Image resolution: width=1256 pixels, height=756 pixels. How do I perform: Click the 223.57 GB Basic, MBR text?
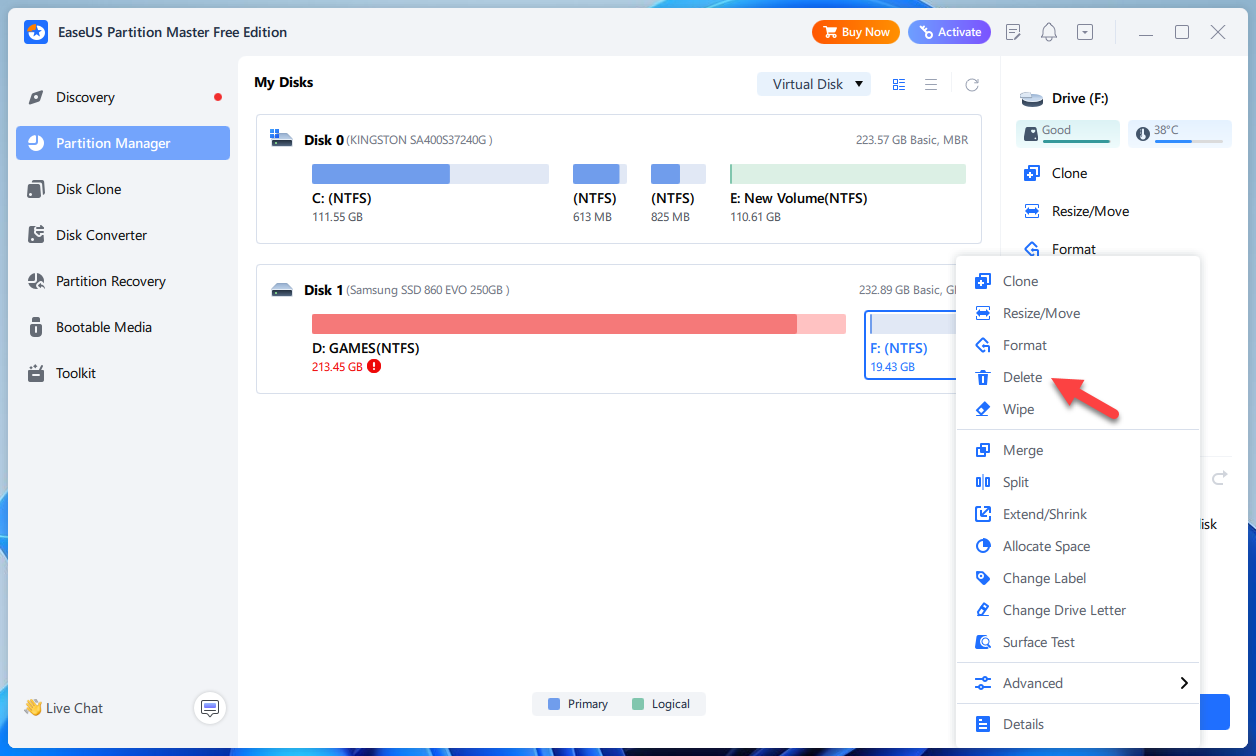click(x=912, y=140)
